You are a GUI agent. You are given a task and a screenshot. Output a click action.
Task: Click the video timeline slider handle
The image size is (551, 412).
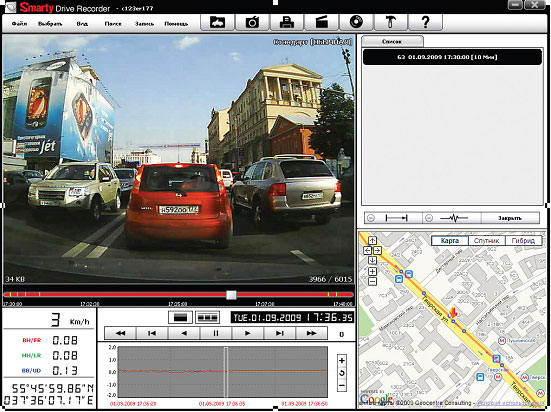pyautogui.click(x=231, y=295)
